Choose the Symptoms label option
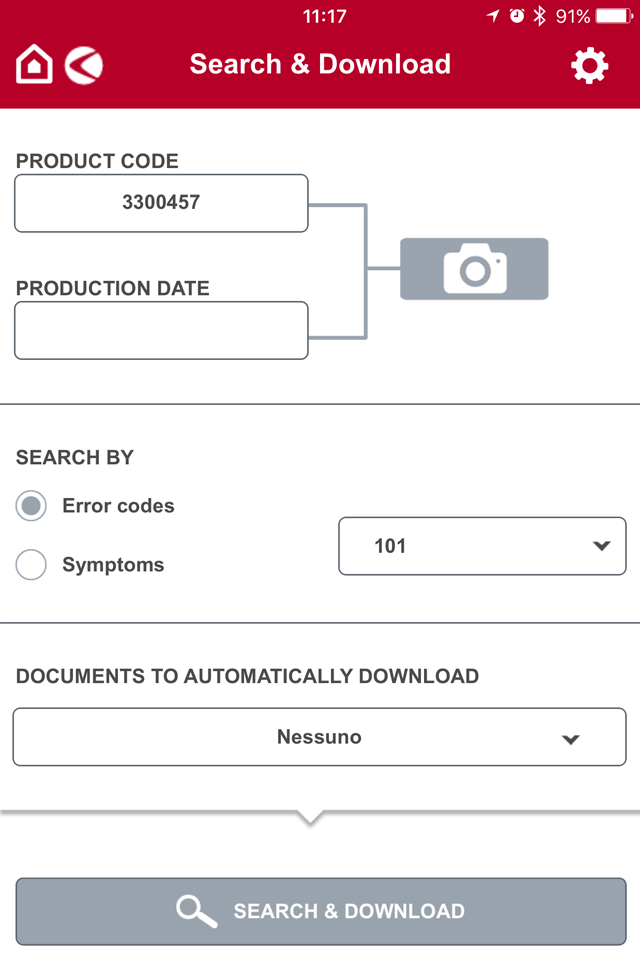Screen dimensions: 640x960 point(113,564)
